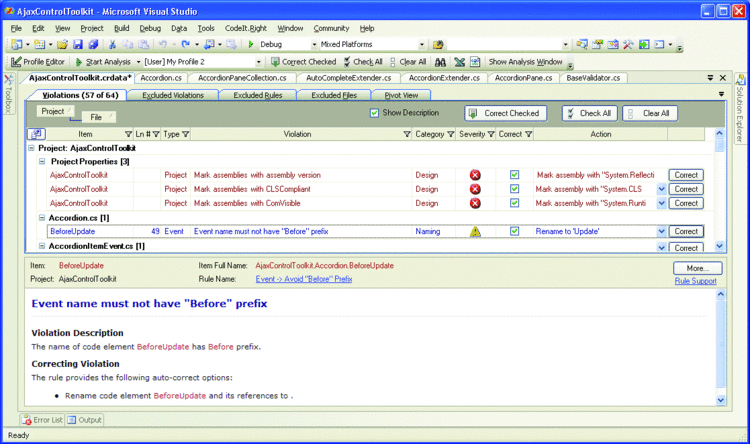
Task: Collapse the Project Properties [3] group
Action: tap(42, 161)
